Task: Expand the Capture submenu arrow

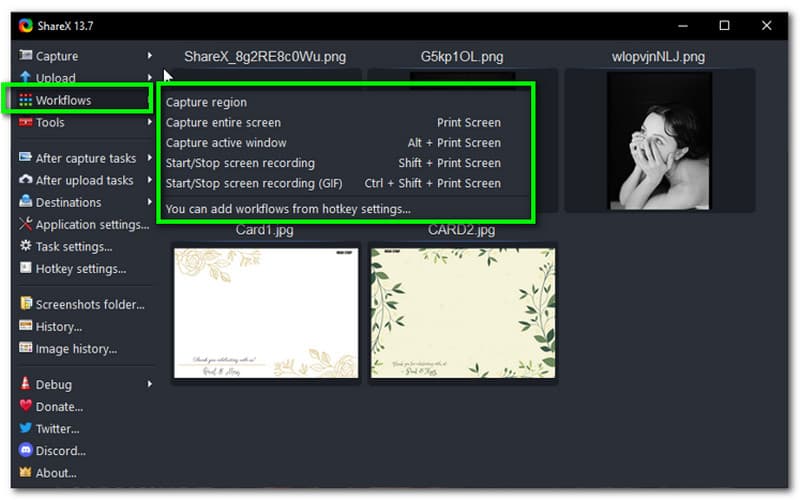Action: click(149, 55)
